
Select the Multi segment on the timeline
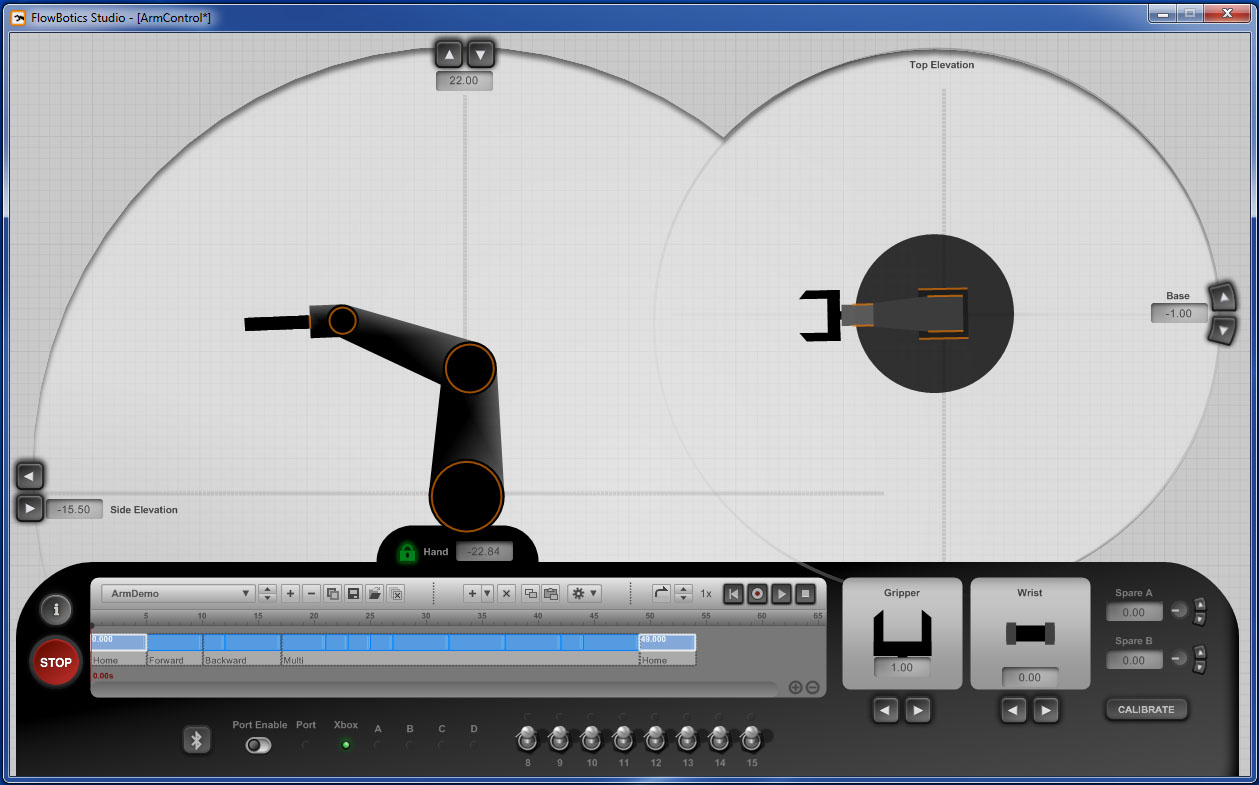point(459,643)
